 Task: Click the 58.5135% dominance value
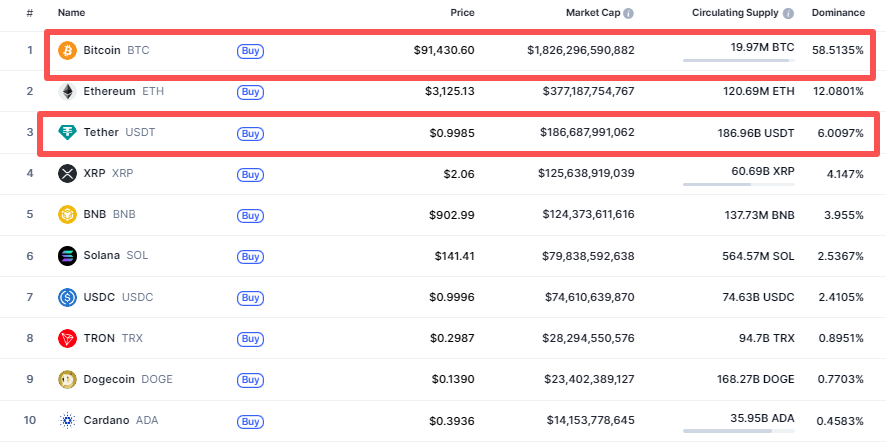[838, 50]
